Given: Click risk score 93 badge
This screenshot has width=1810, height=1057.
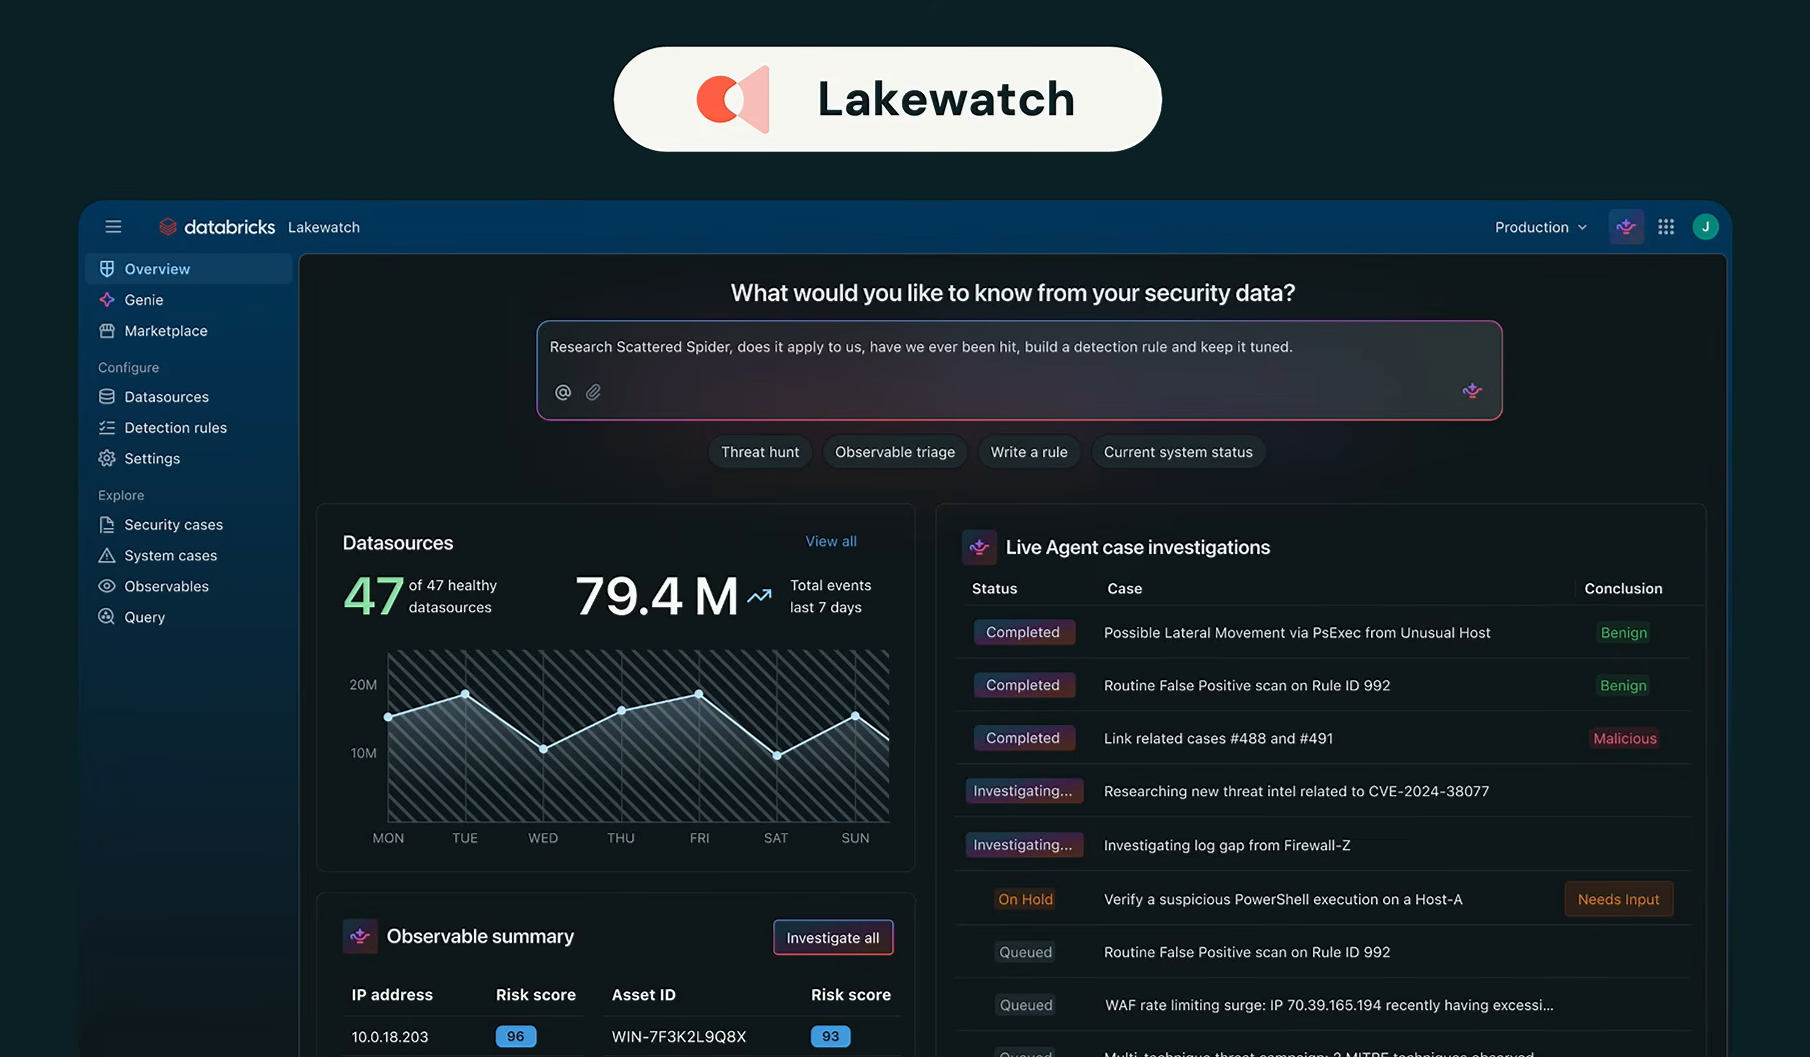Looking at the screenshot, I should click(830, 1037).
